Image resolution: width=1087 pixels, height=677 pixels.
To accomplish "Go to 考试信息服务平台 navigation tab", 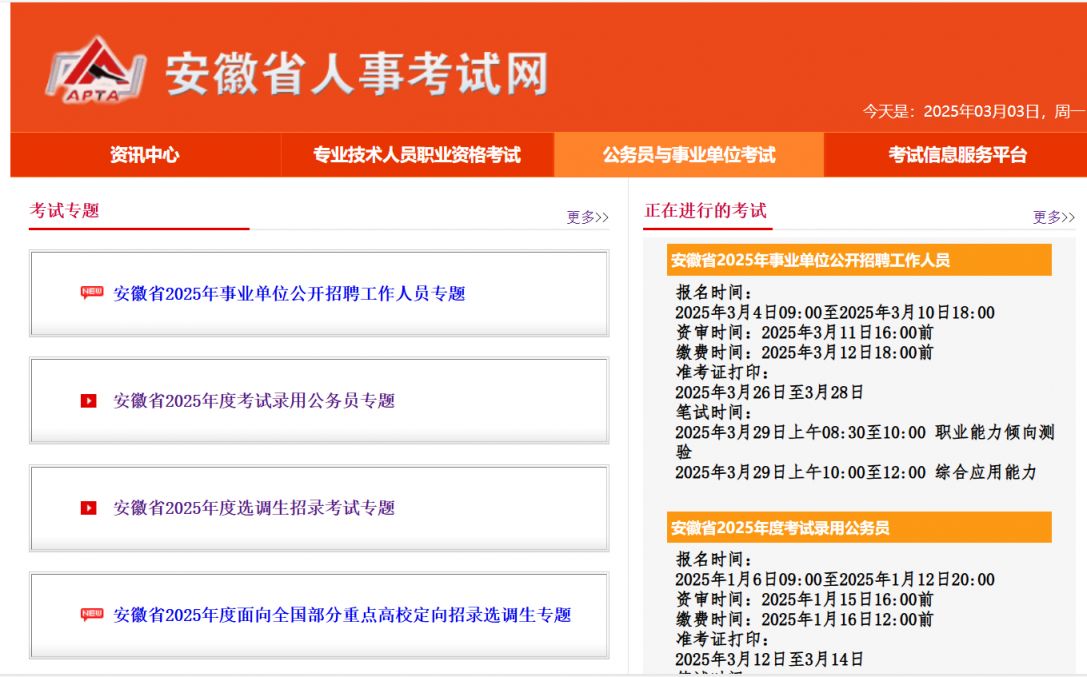I will click(957, 155).
